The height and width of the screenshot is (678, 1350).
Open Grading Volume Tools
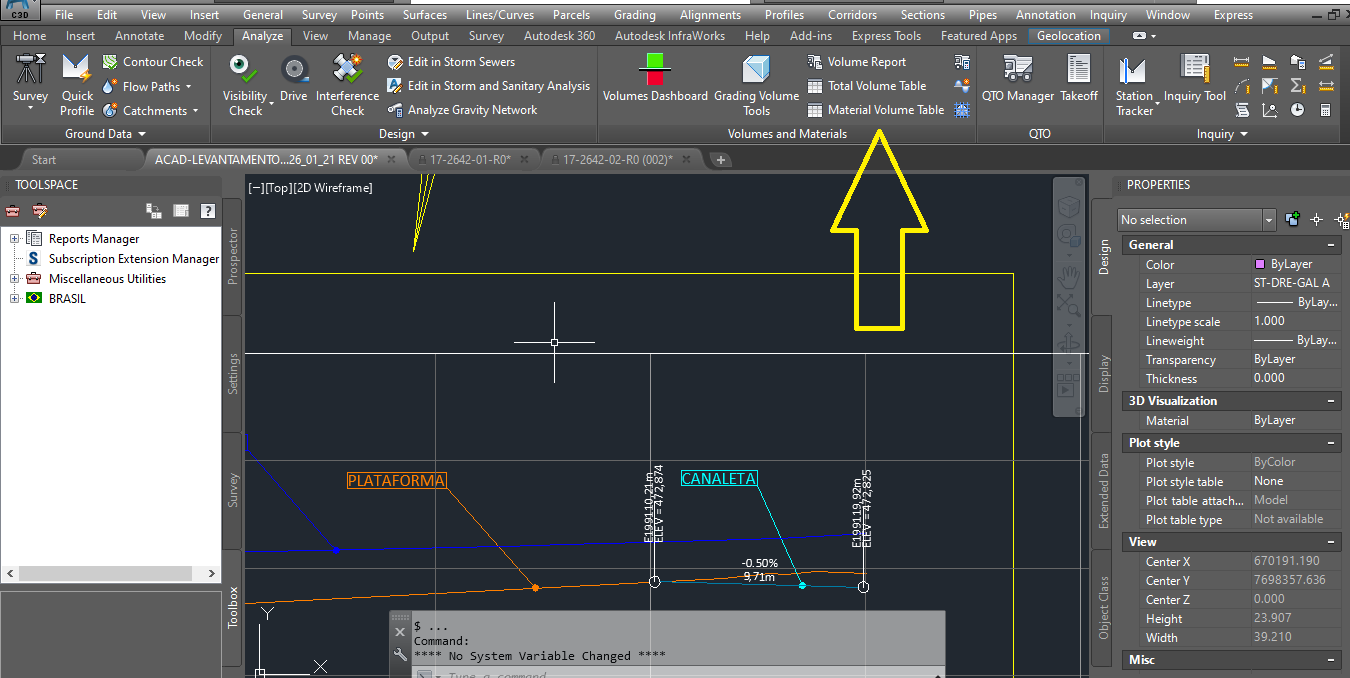[x=756, y=85]
